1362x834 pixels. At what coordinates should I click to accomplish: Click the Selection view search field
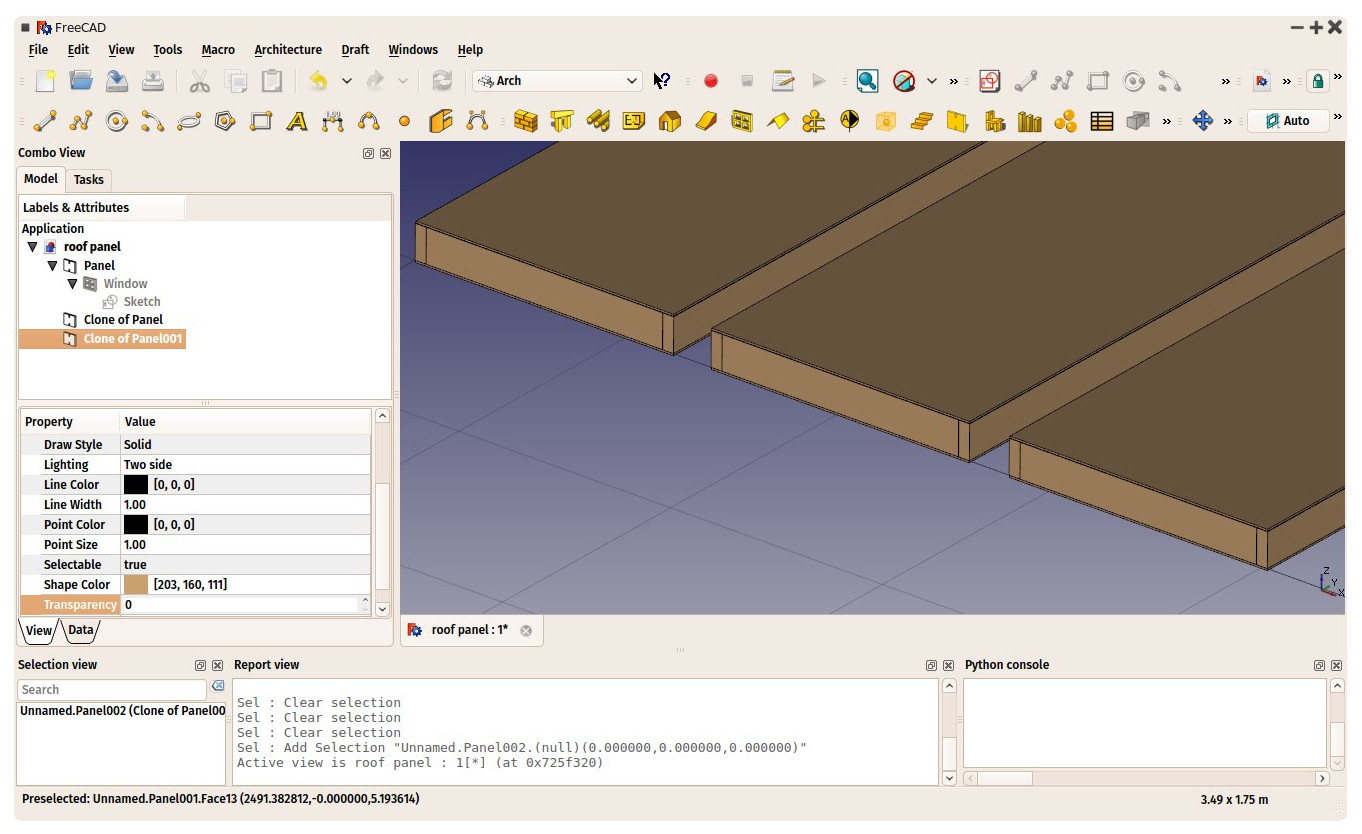tap(112, 690)
